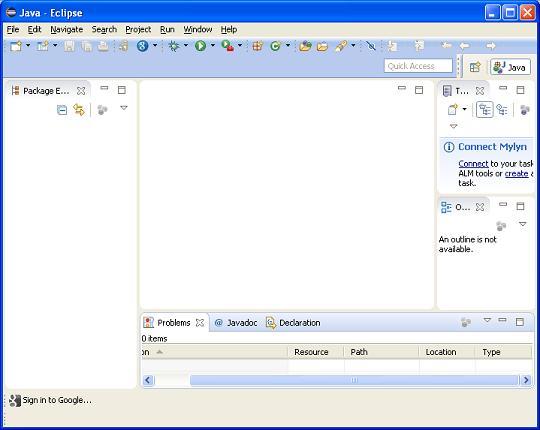Click the Debug bug icon
Image resolution: width=540 pixels, height=430 pixels.
pos(174,46)
